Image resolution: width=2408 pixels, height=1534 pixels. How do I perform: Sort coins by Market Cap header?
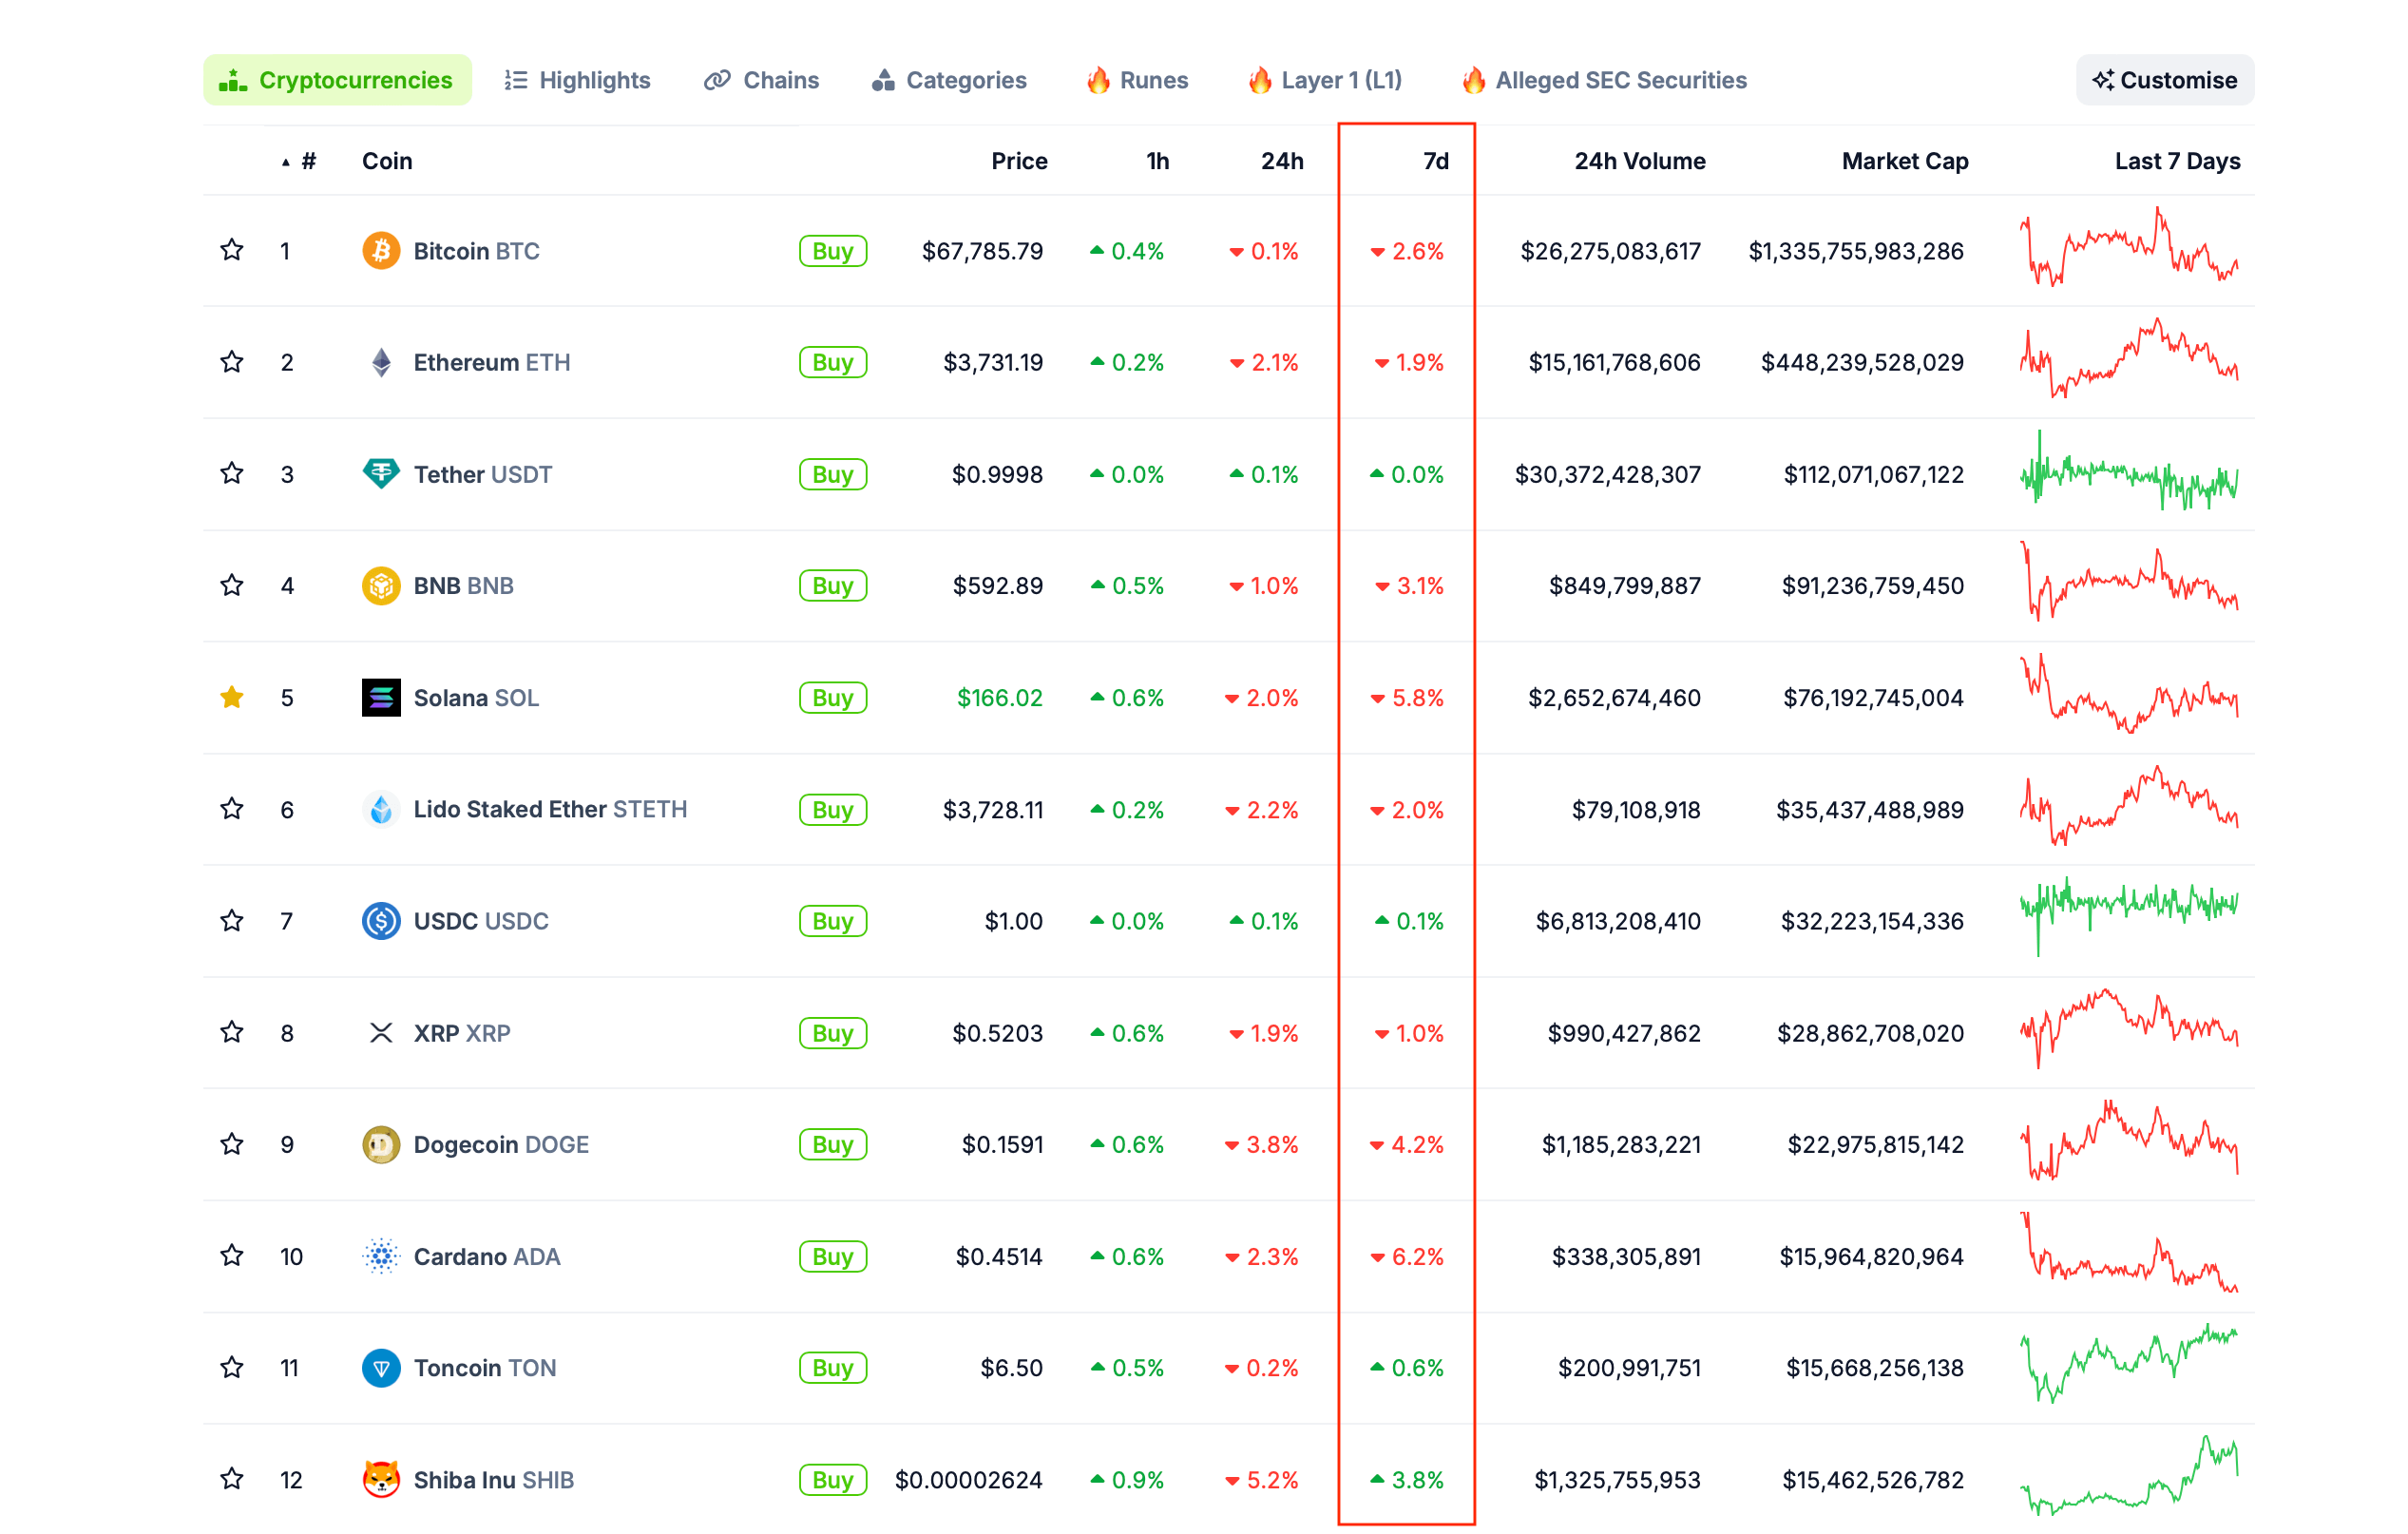pyautogui.click(x=1904, y=161)
